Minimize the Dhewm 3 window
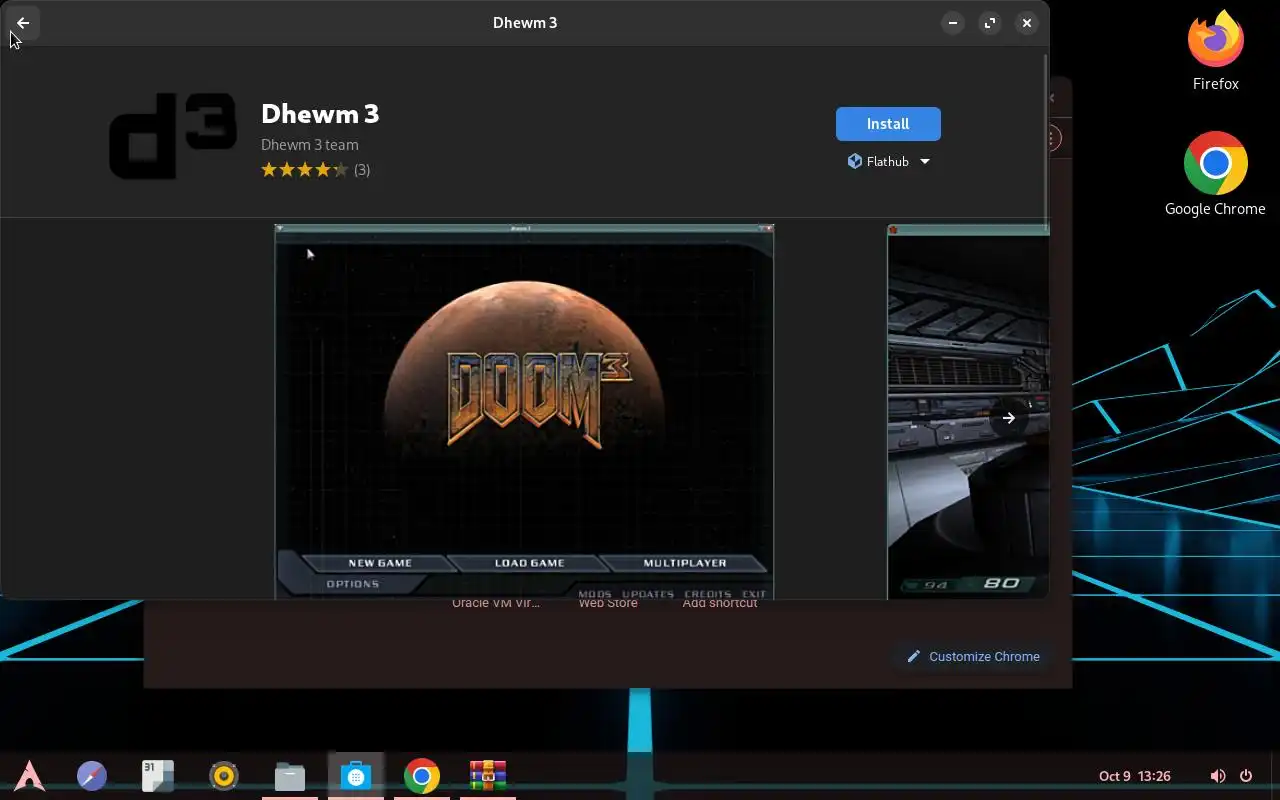 pos(953,23)
